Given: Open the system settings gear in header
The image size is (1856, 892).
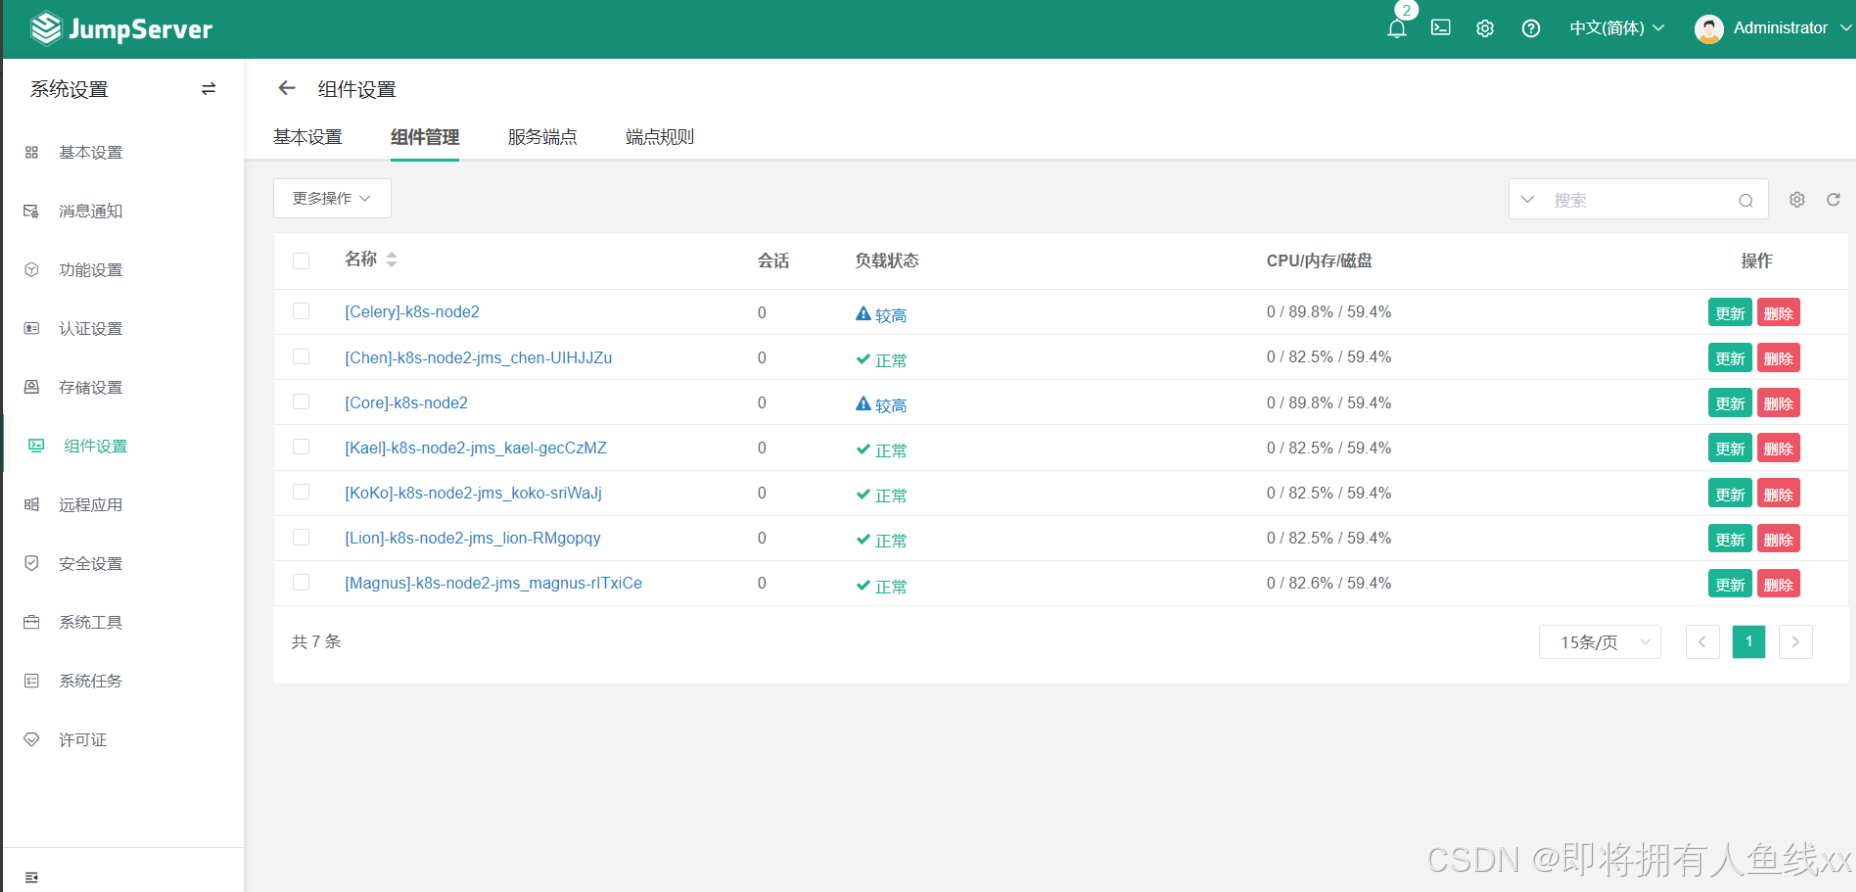Looking at the screenshot, I should [1485, 28].
